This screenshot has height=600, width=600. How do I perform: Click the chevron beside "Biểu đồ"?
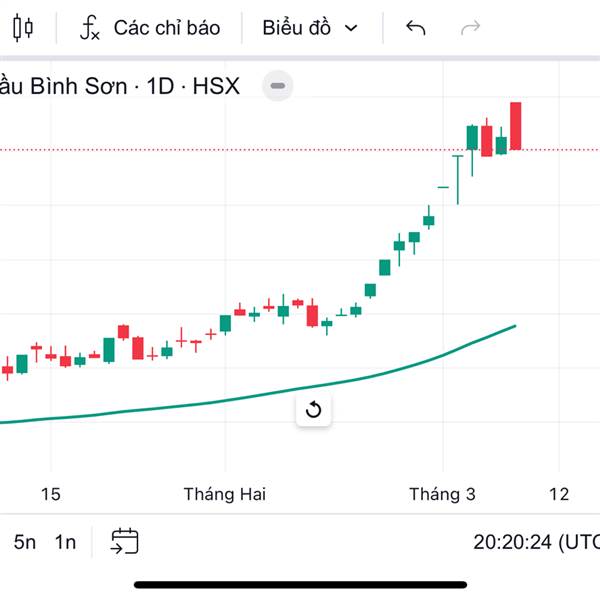351,28
